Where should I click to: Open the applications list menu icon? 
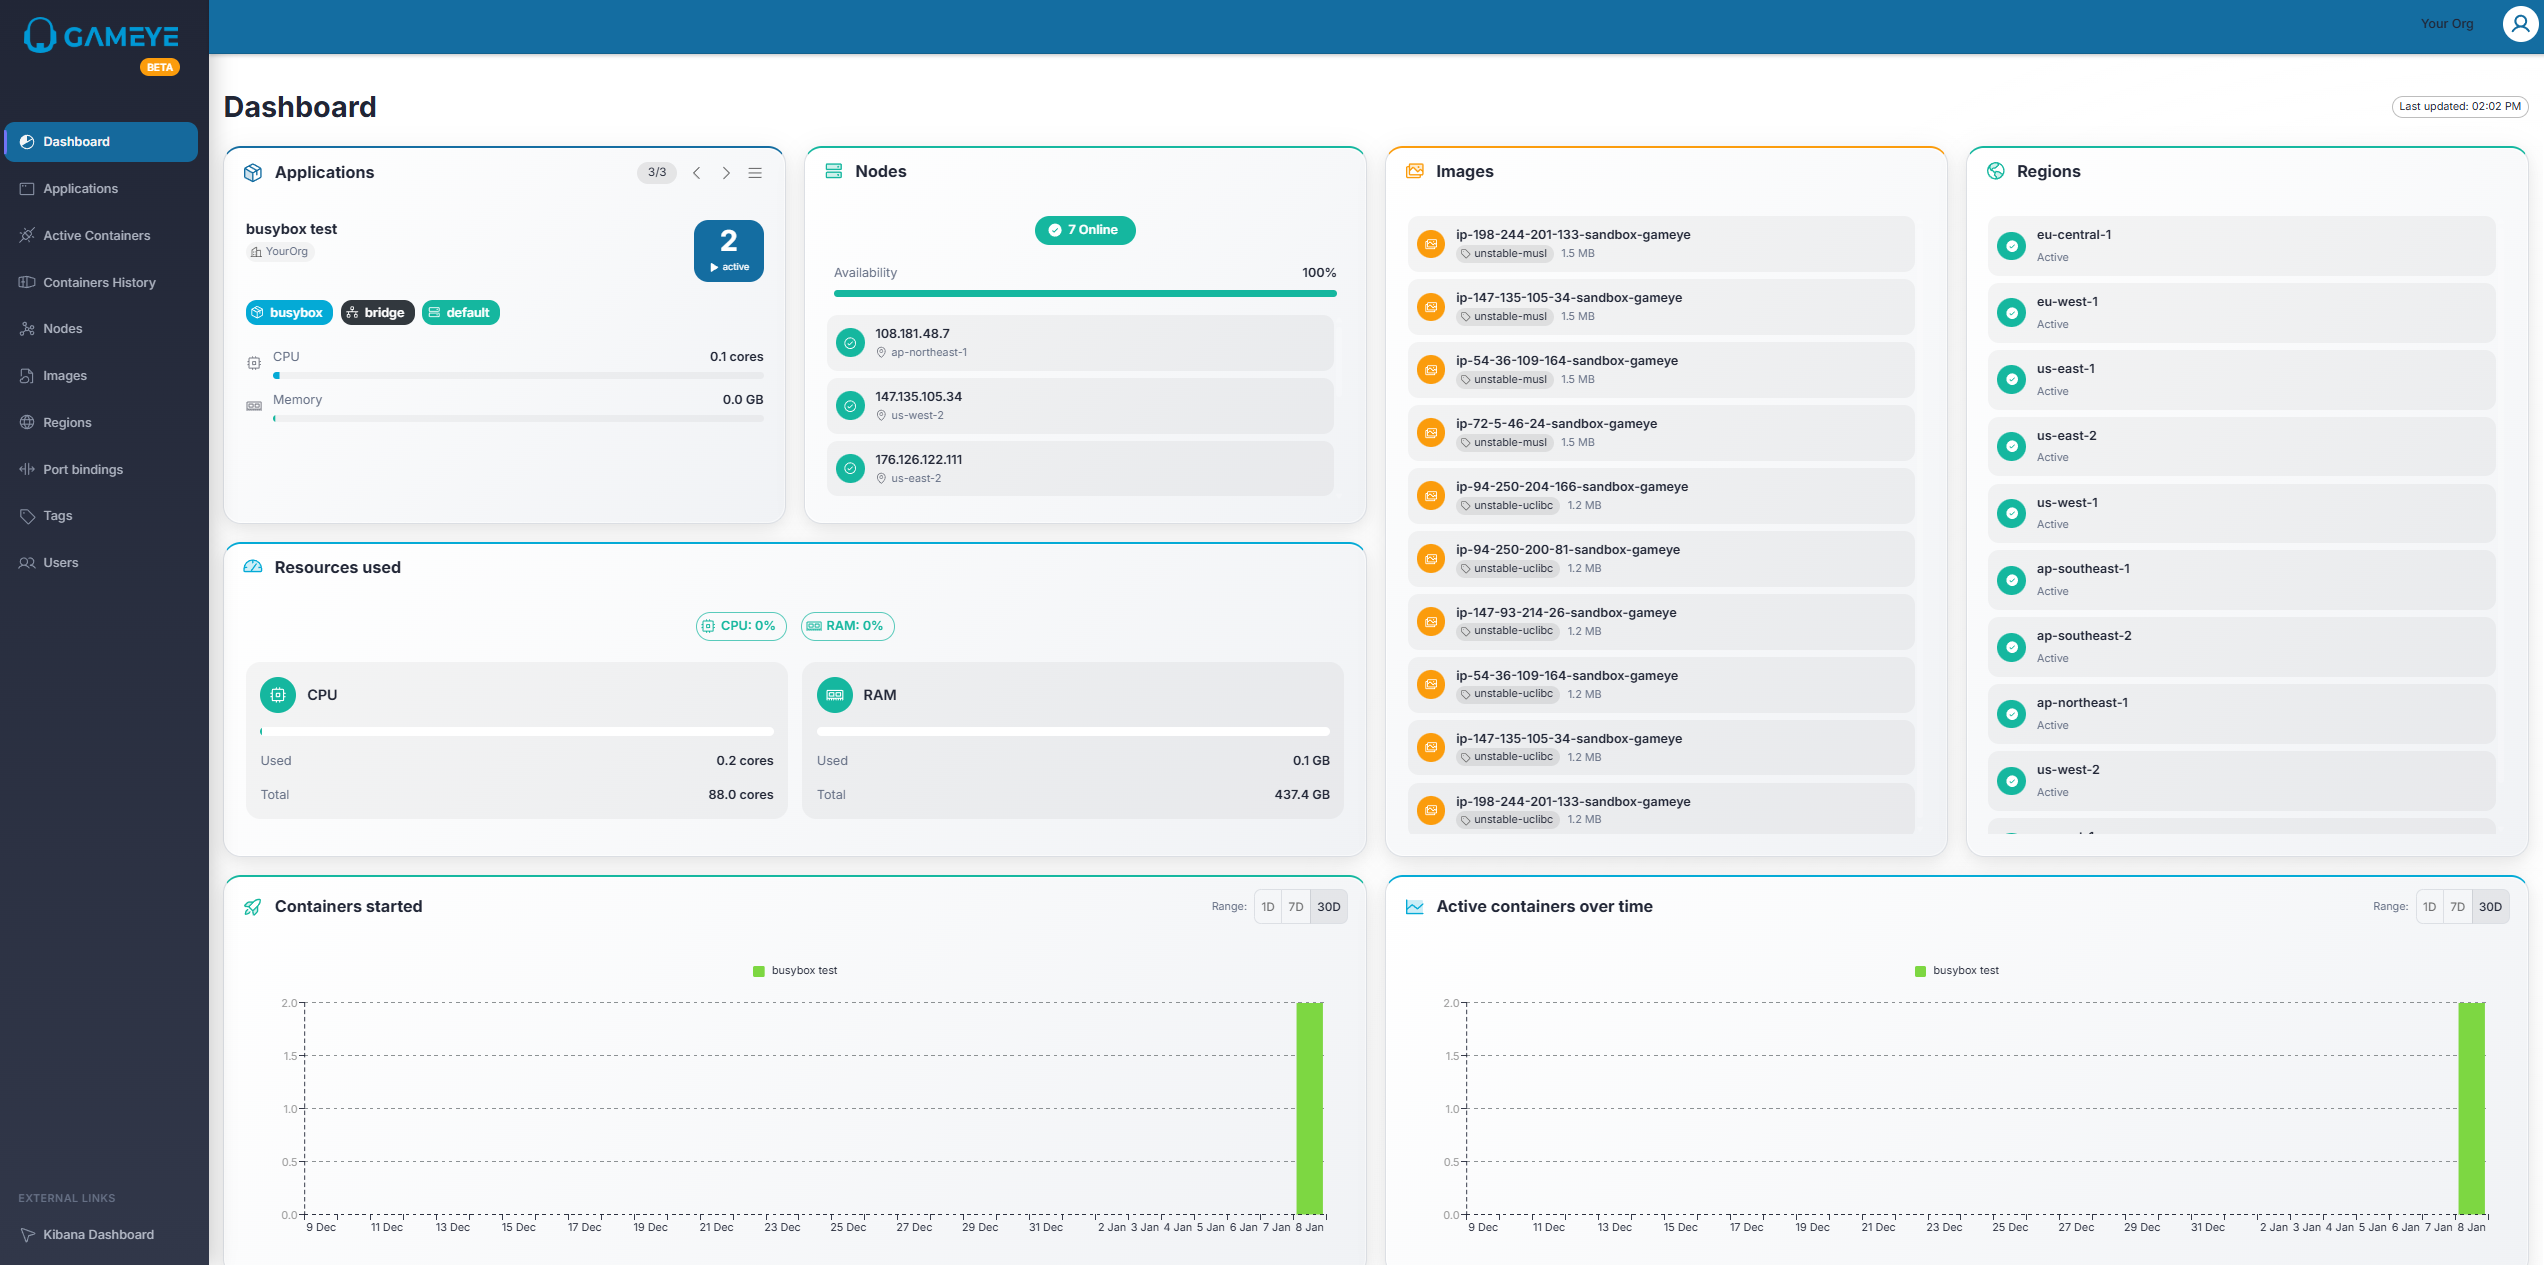[x=755, y=173]
